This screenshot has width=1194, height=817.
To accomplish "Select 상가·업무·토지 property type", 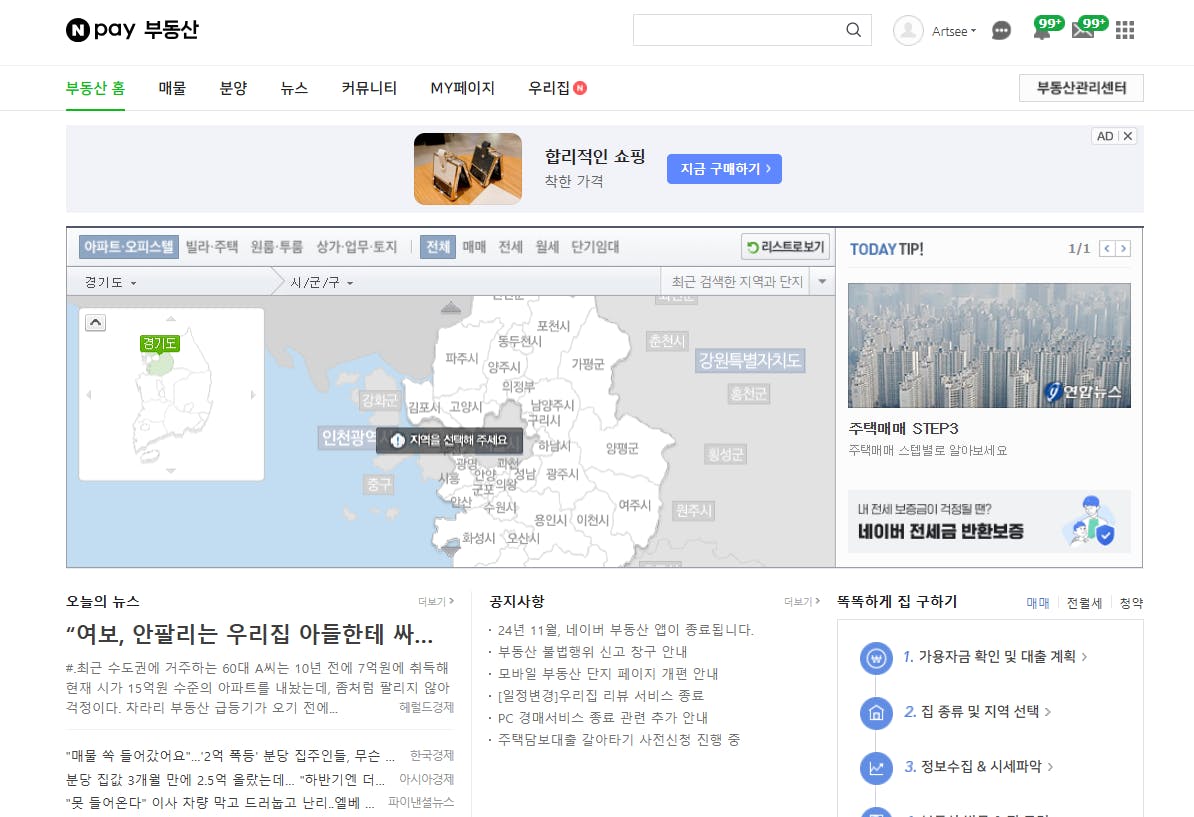I will coord(356,247).
